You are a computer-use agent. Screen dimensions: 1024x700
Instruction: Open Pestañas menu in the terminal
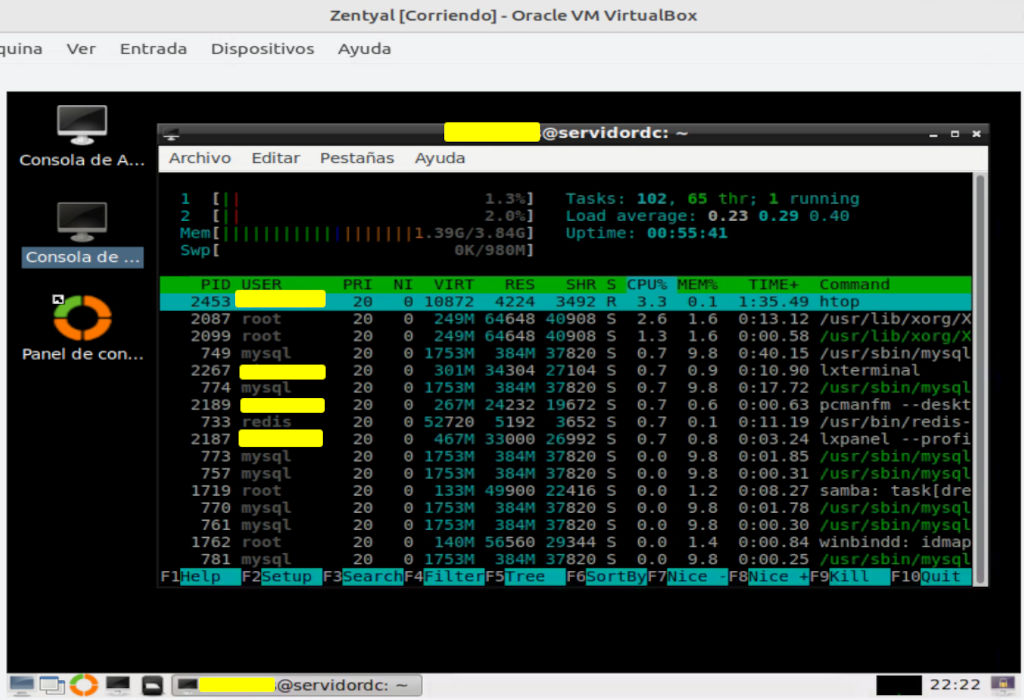pyautogui.click(x=357, y=158)
